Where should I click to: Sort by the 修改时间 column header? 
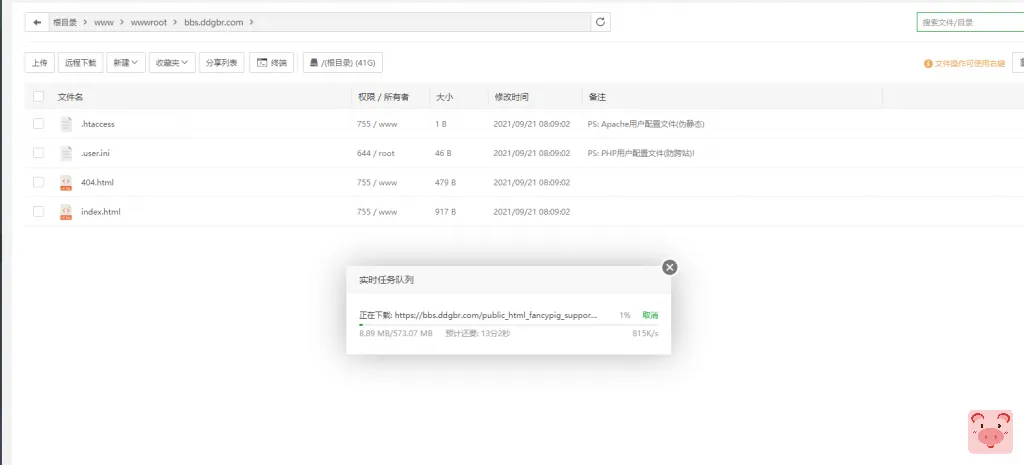point(511,97)
